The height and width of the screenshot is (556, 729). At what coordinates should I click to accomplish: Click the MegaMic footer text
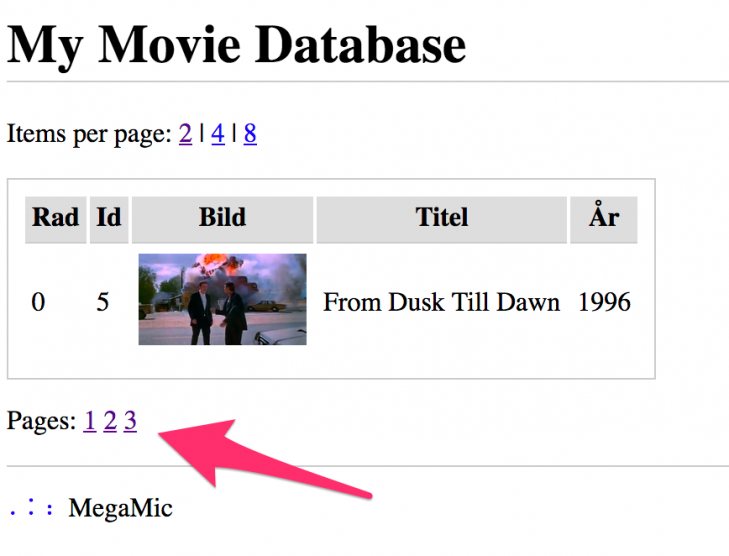120,508
